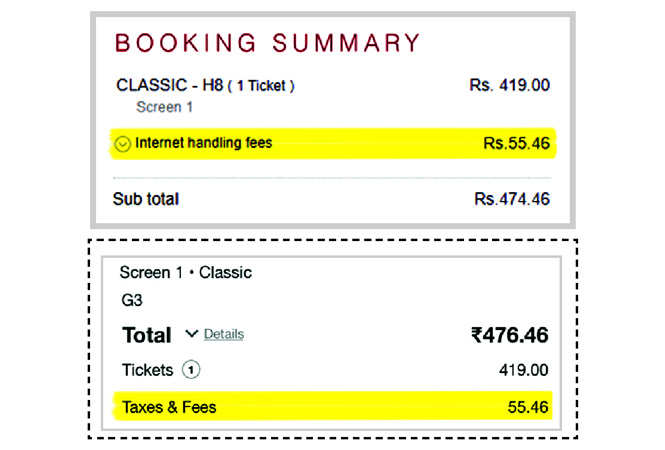Screen dimensions: 665x450
Task: Click the BOOKING SUMMARY heading
Action: point(268,43)
